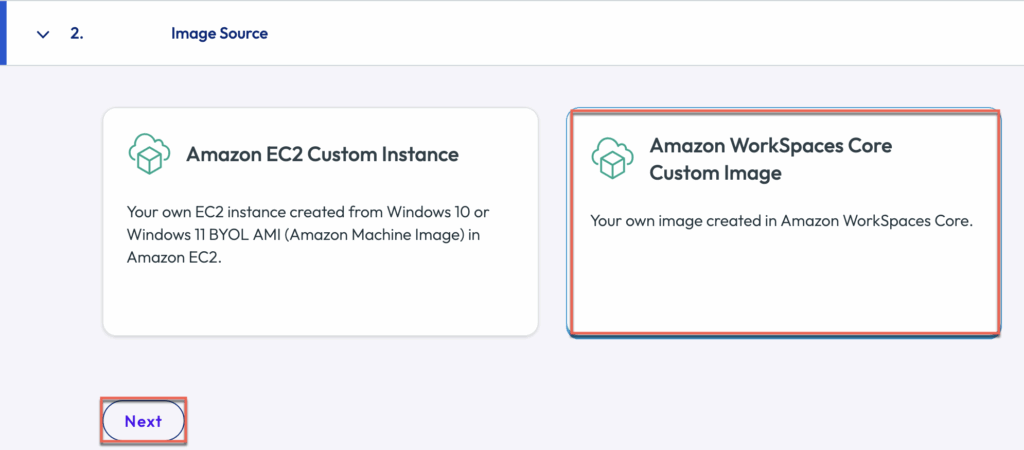Select the Amazon EC2 Custom Instance title
This screenshot has height=450, width=1024.
pyautogui.click(x=322, y=154)
